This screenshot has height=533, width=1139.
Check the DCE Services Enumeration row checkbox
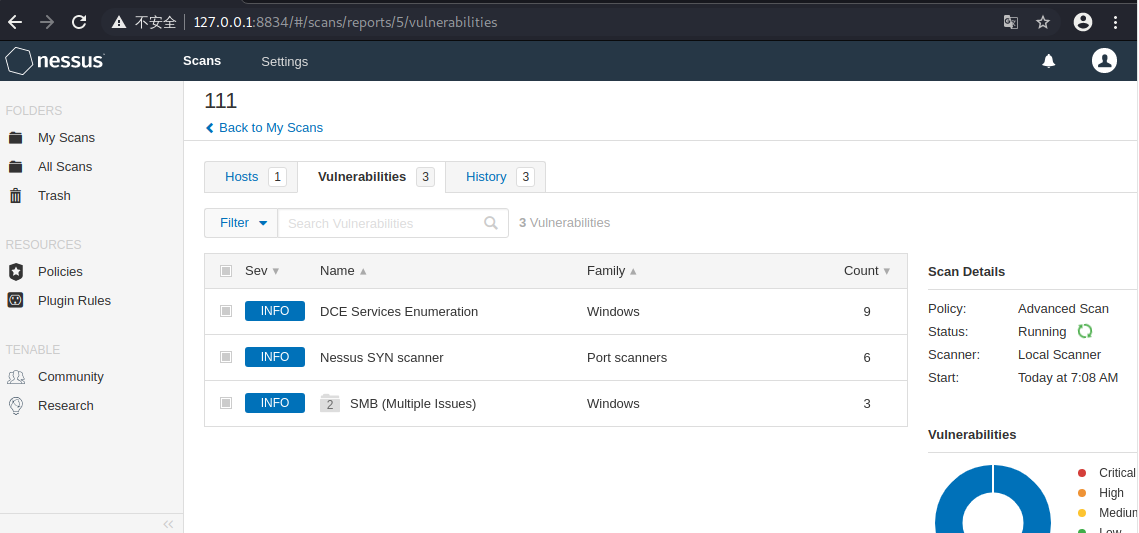click(x=226, y=311)
